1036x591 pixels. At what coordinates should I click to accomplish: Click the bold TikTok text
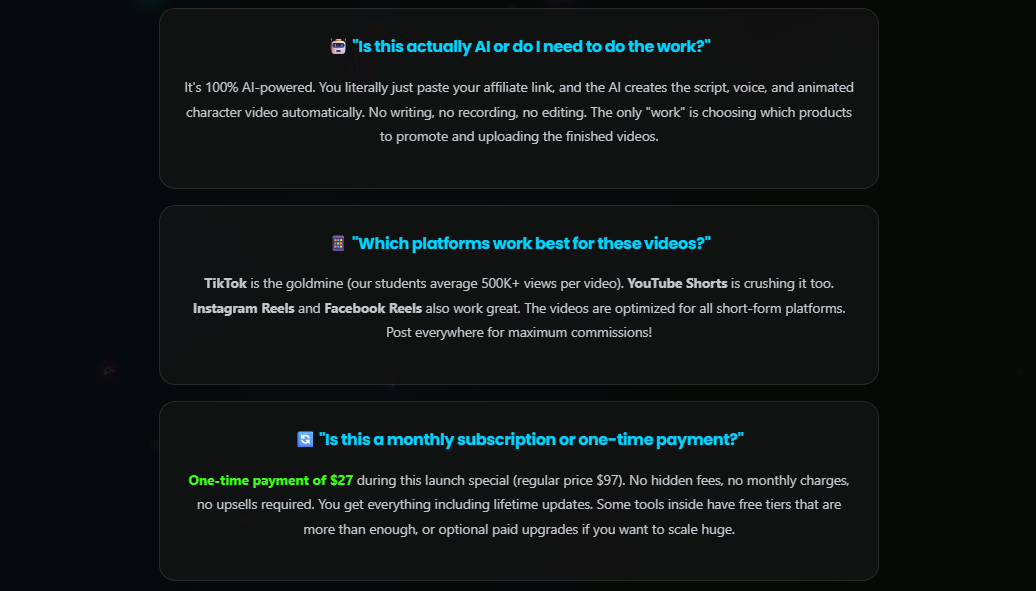(225, 284)
